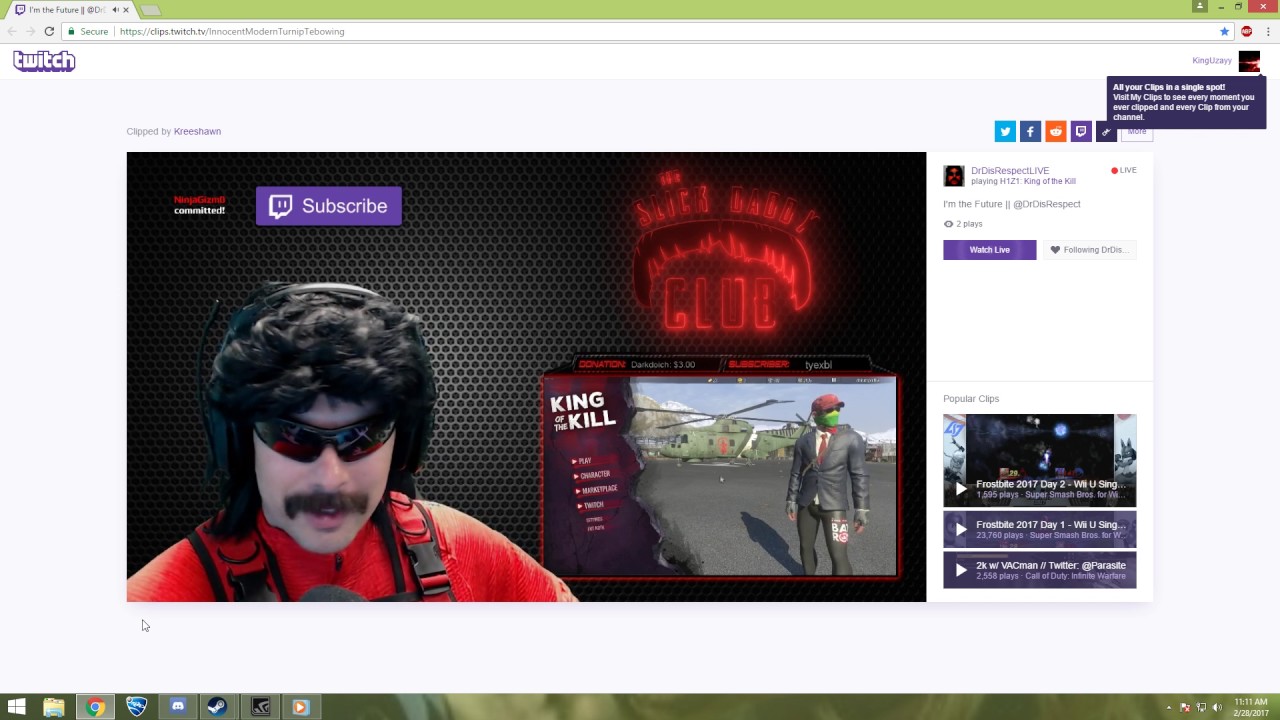
Task: Reload the page
Action: (49, 31)
